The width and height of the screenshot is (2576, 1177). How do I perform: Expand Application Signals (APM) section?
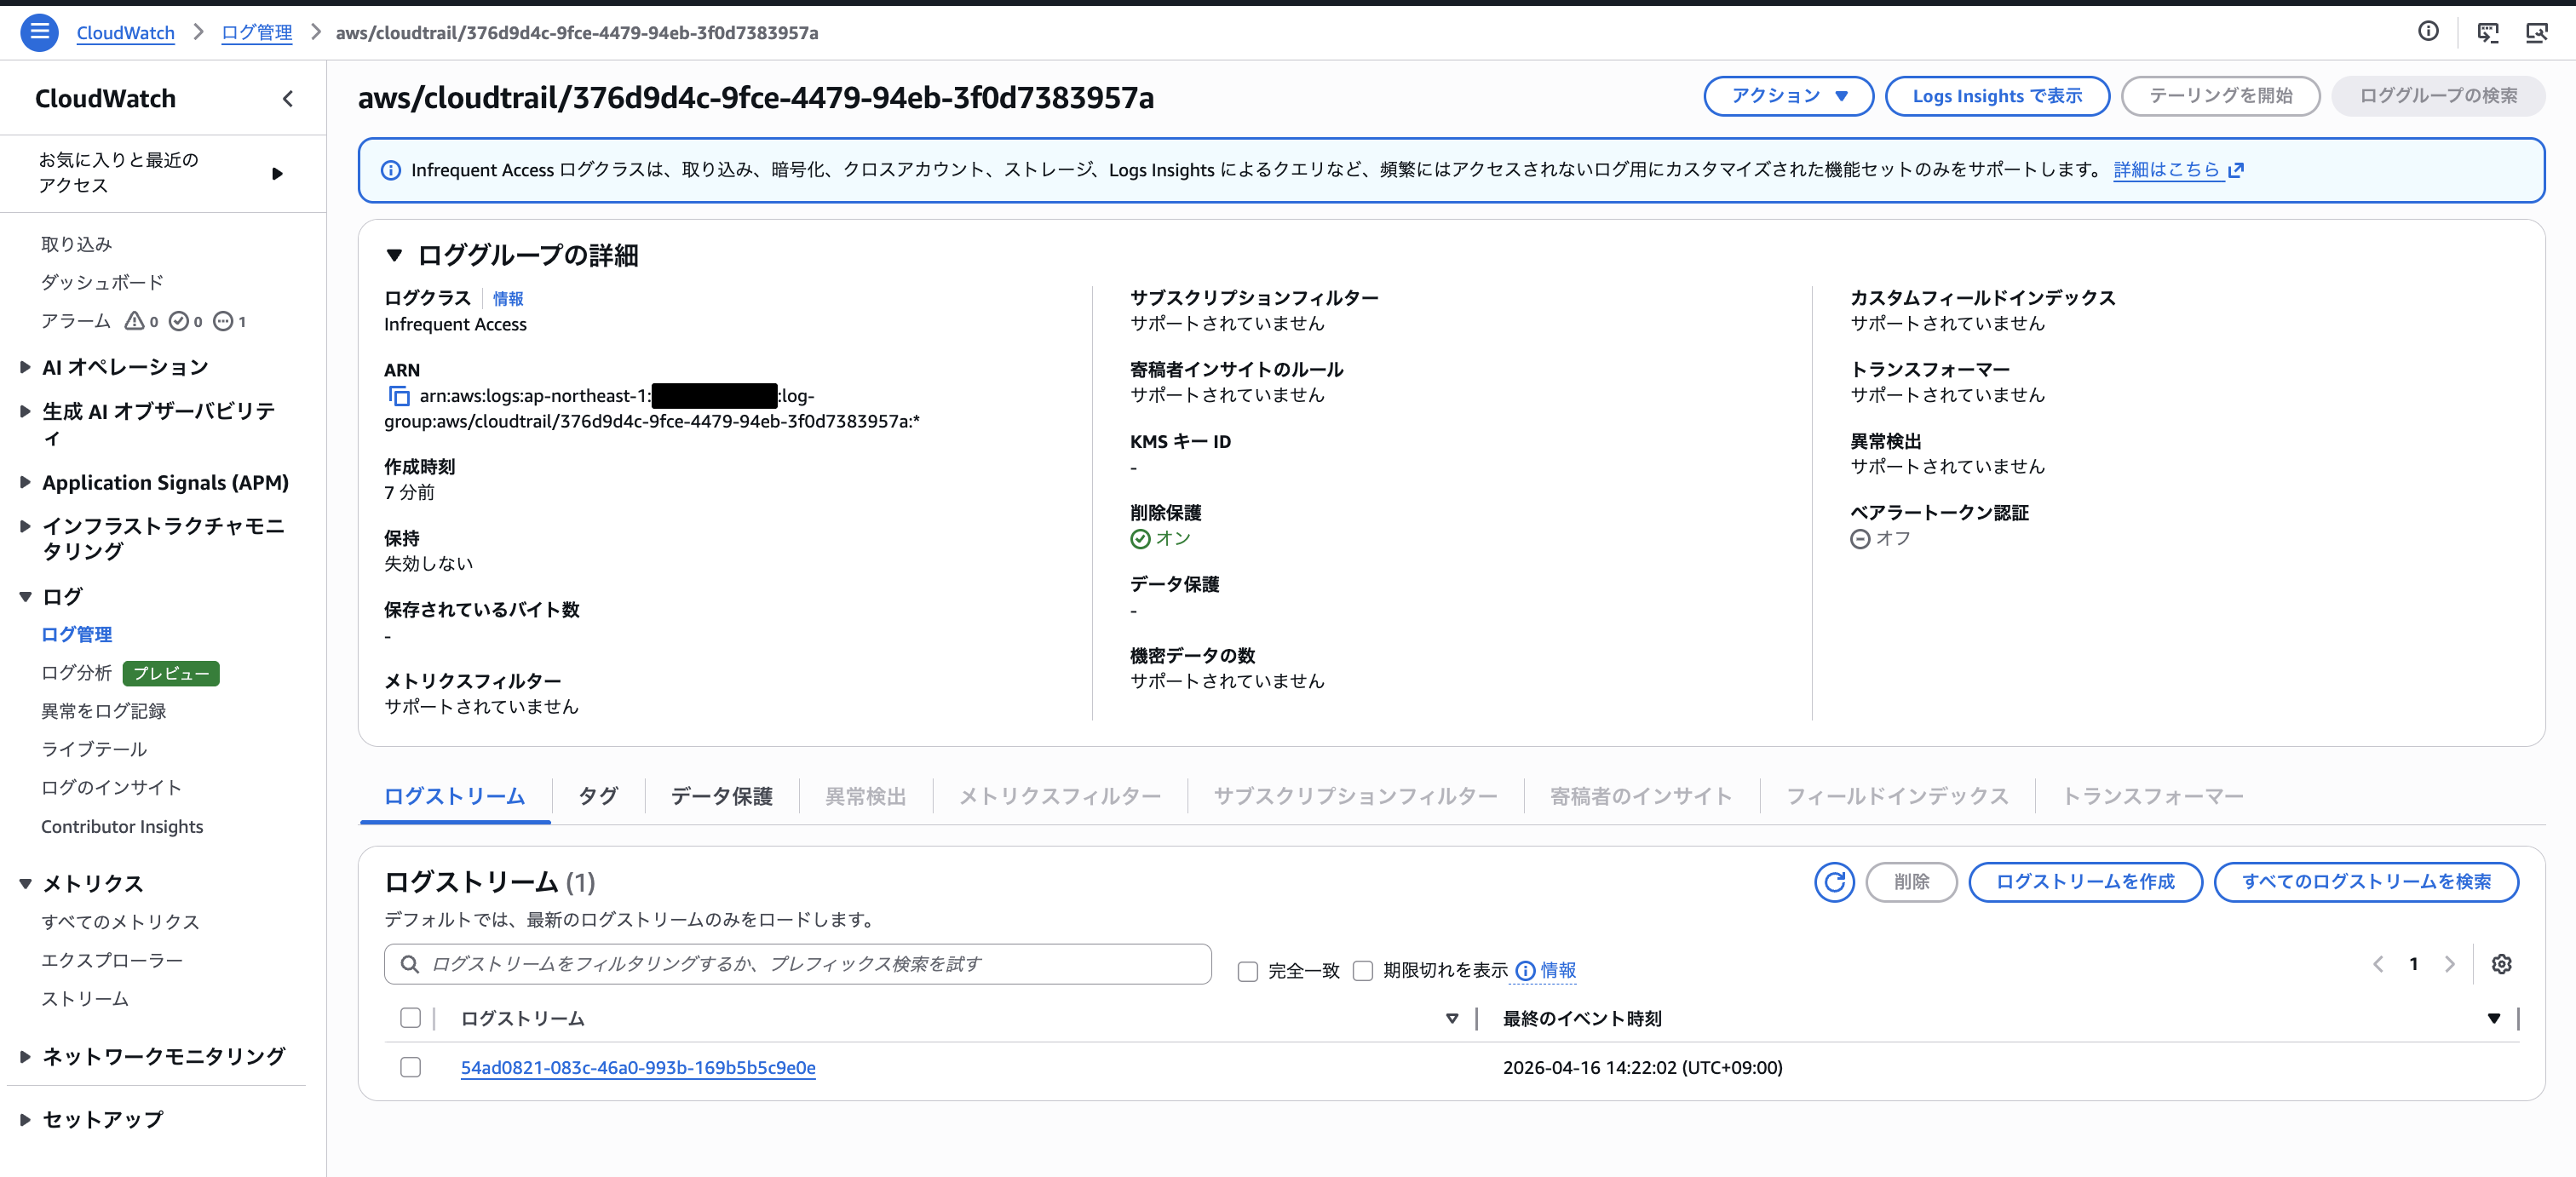[x=26, y=482]
